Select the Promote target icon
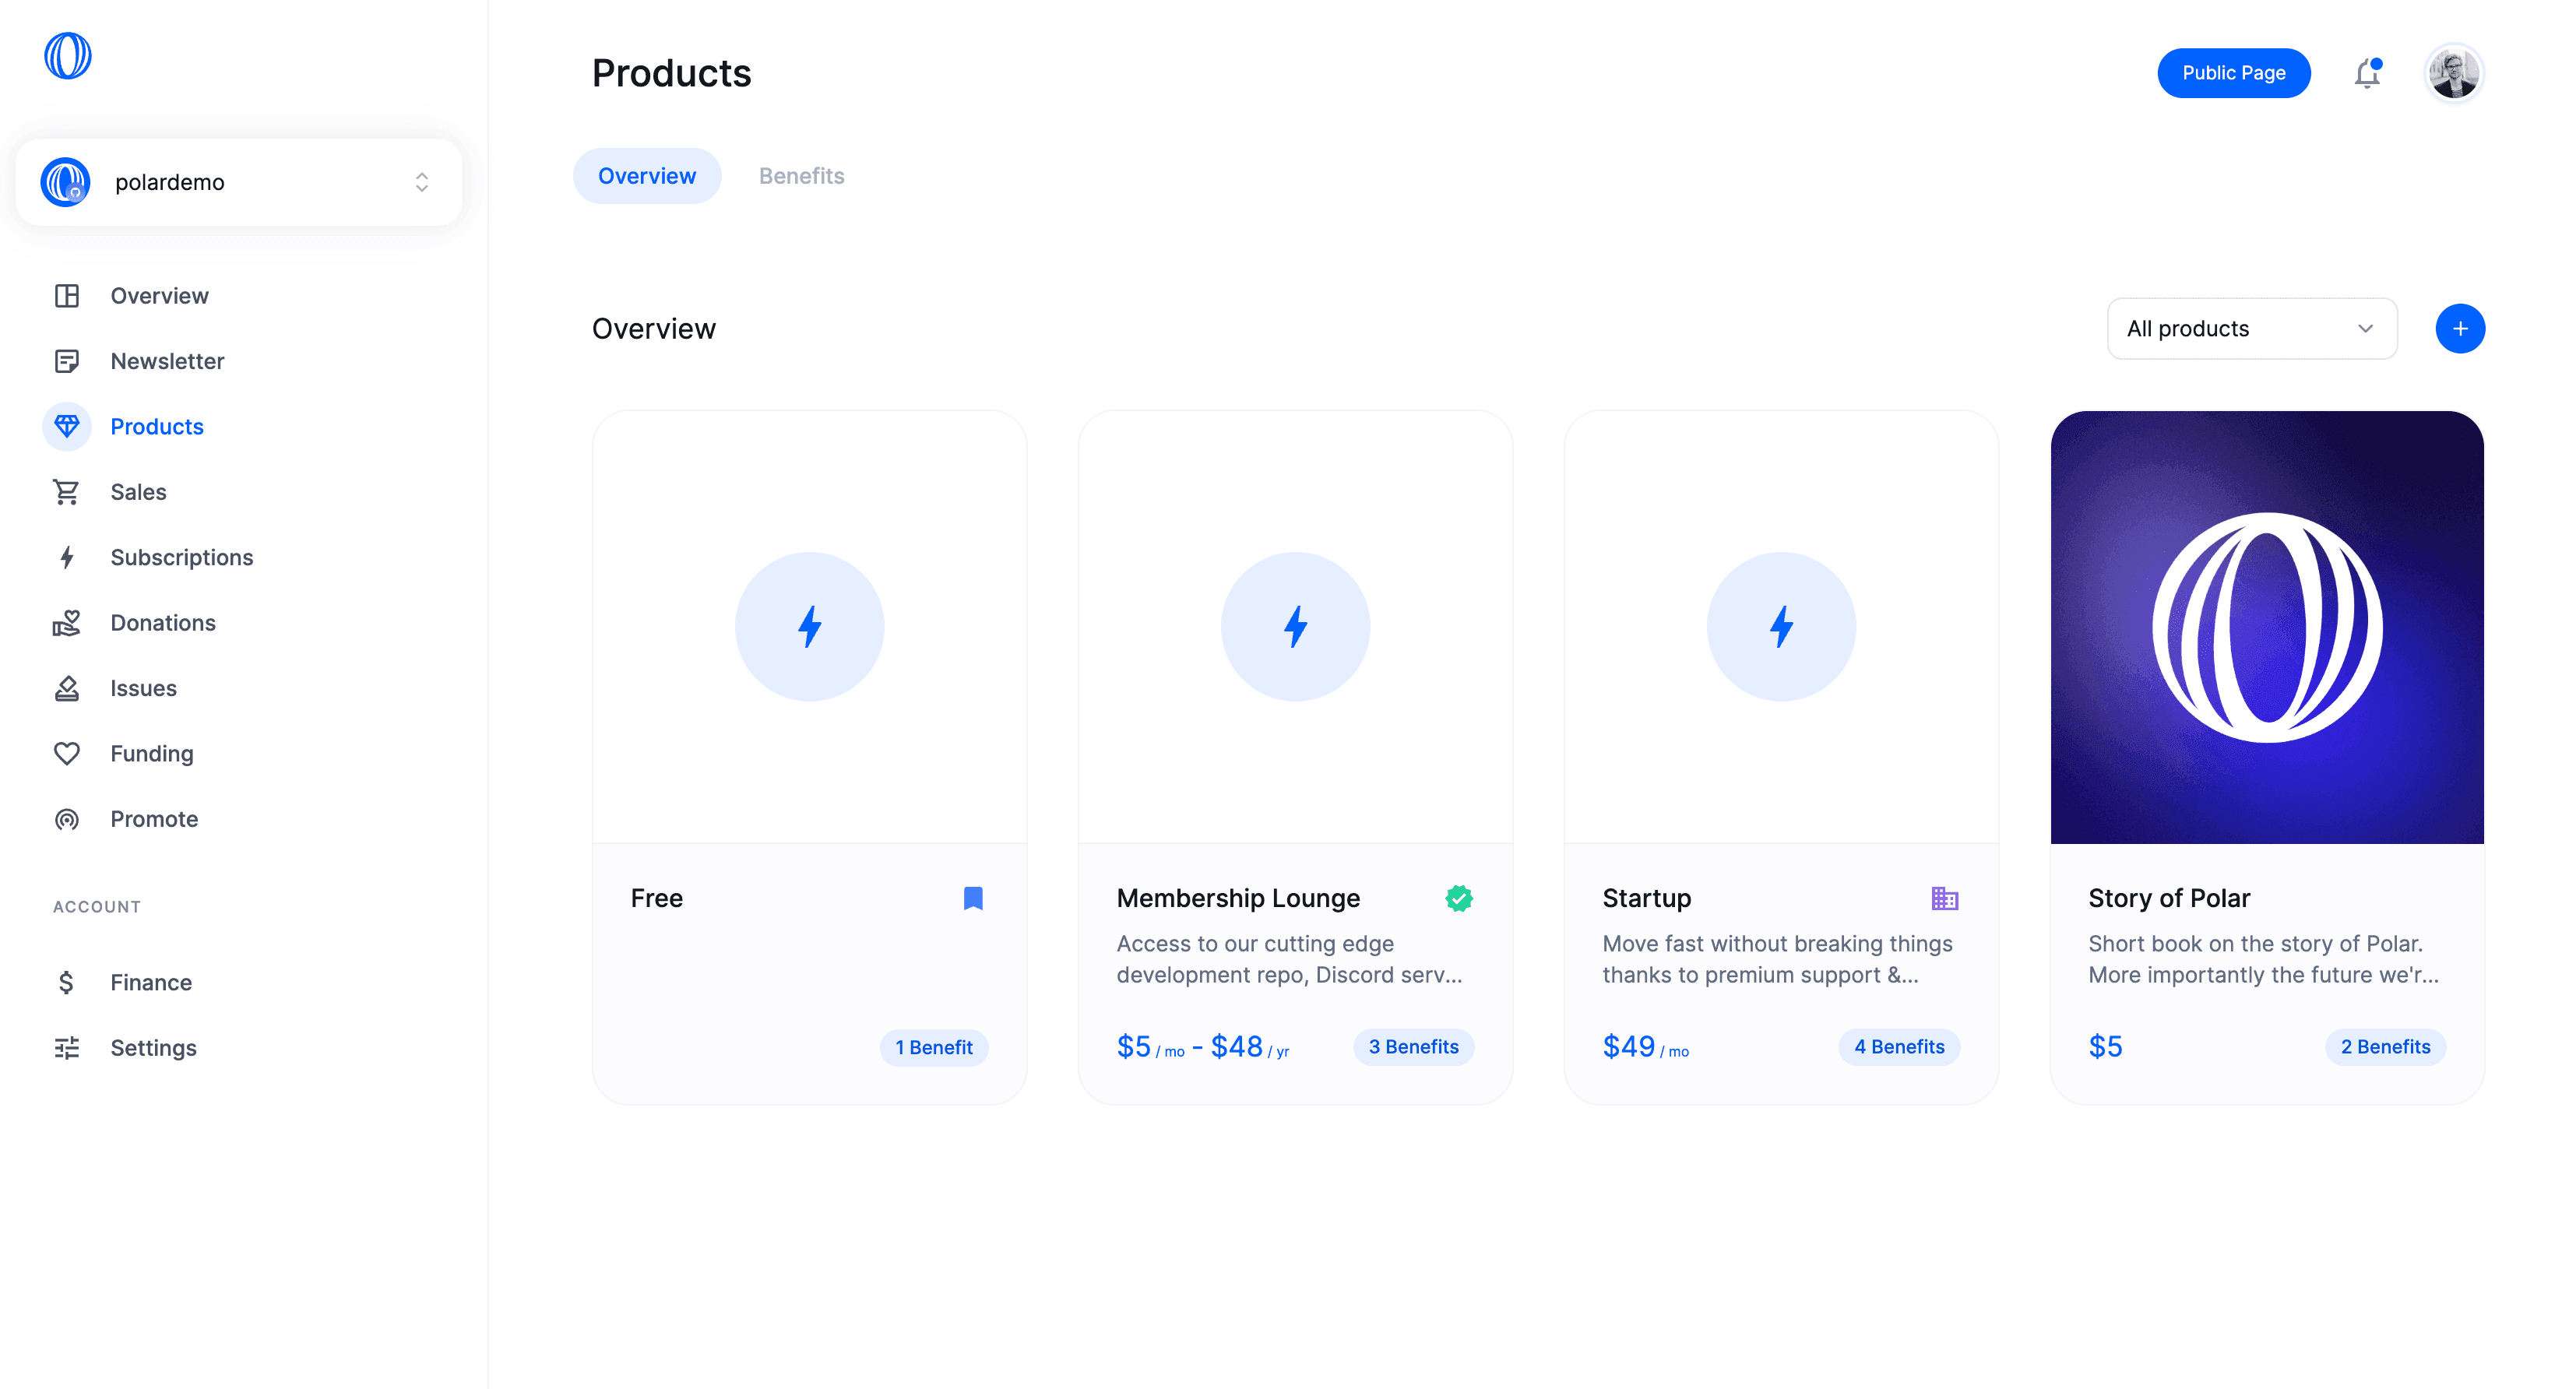Image resolution: width=2576 pixels, height=1389 pixels. (x=66, y=818)
